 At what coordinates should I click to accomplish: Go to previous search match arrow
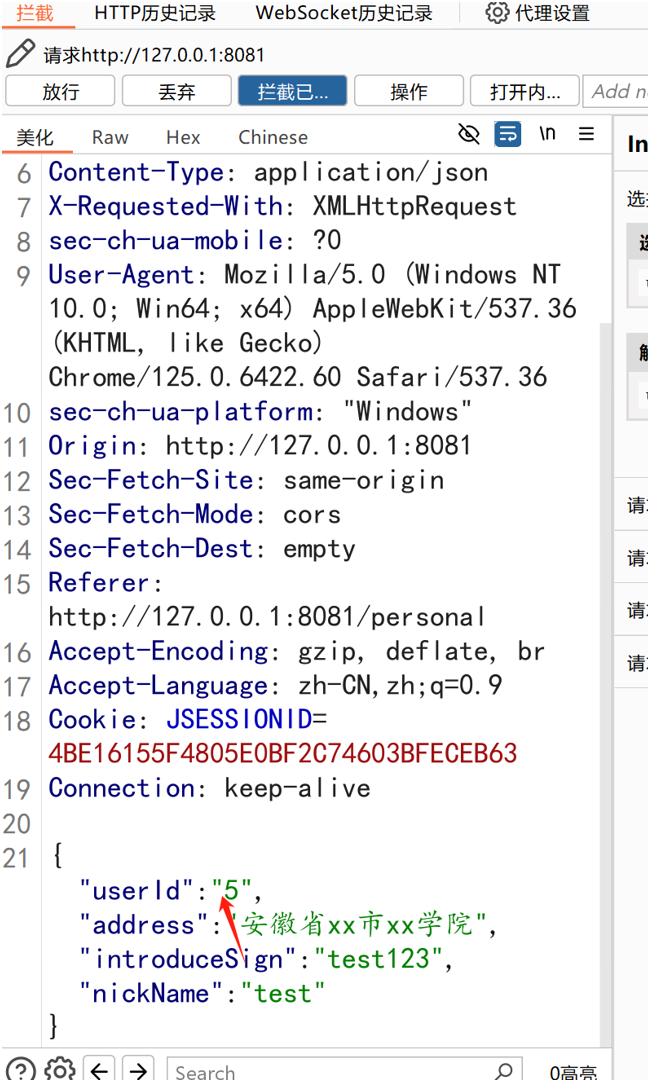point(99,1070)
